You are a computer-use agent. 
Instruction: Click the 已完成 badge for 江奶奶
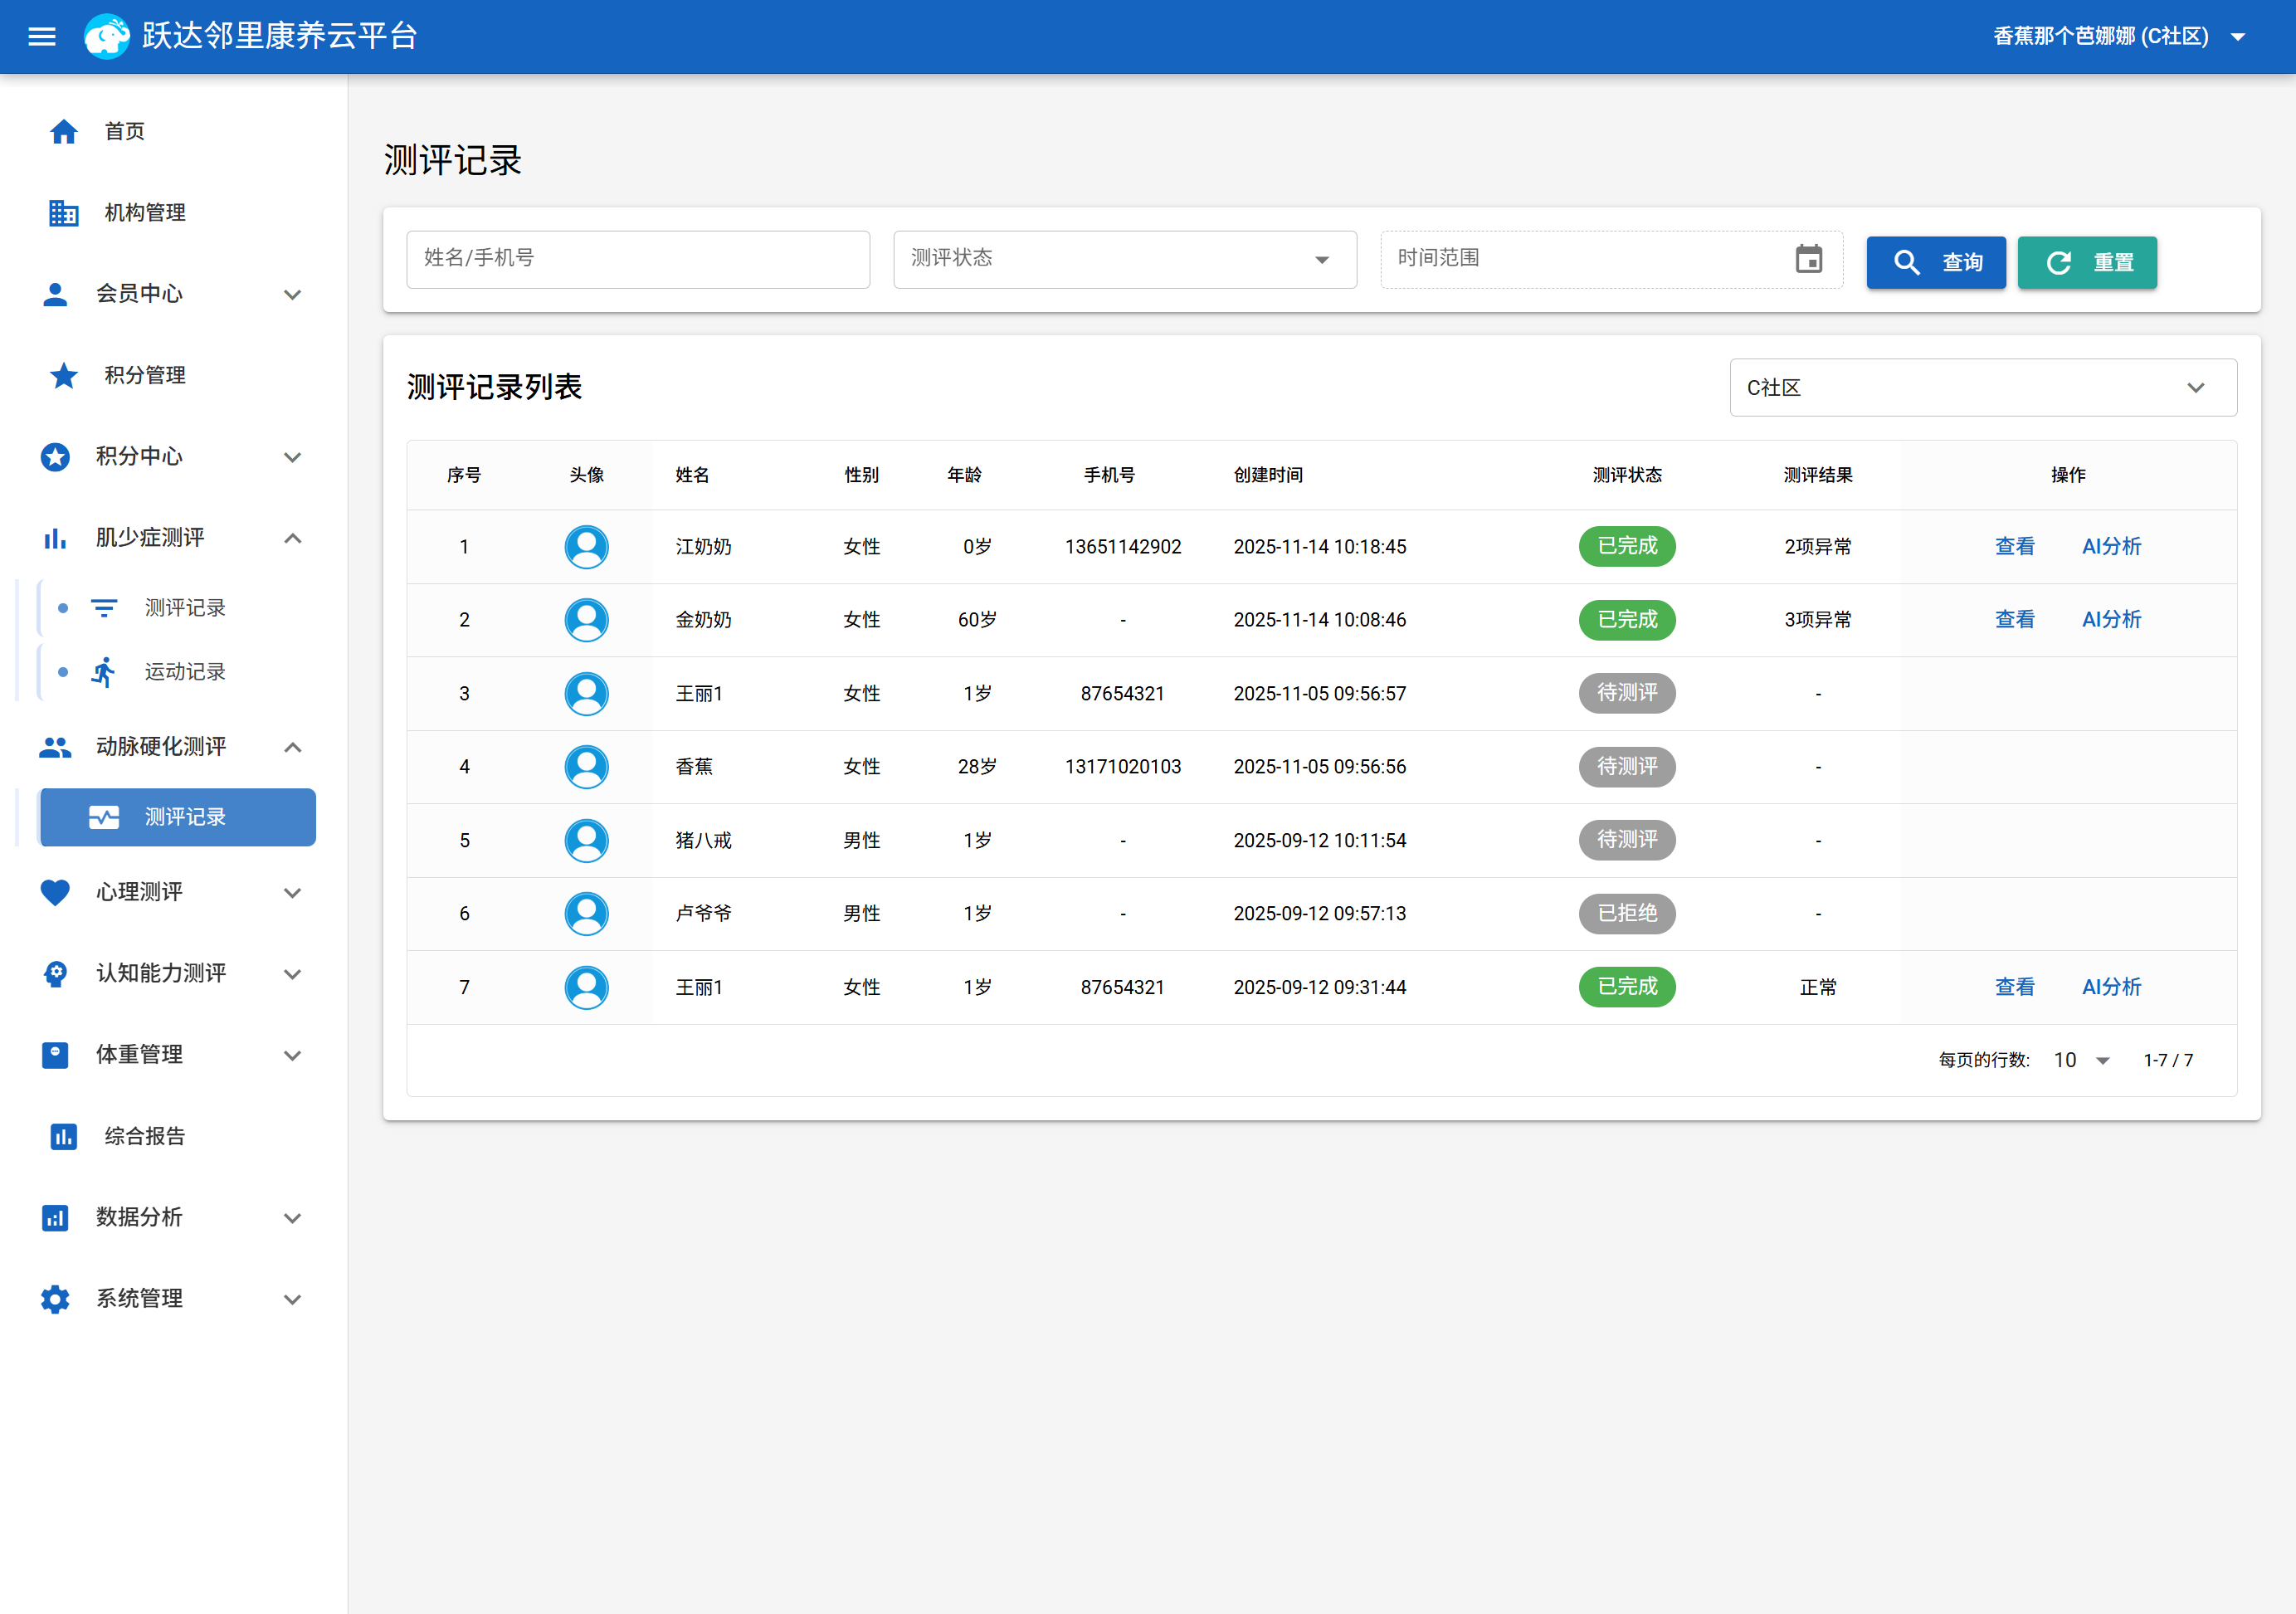[x=1627, y=547]
